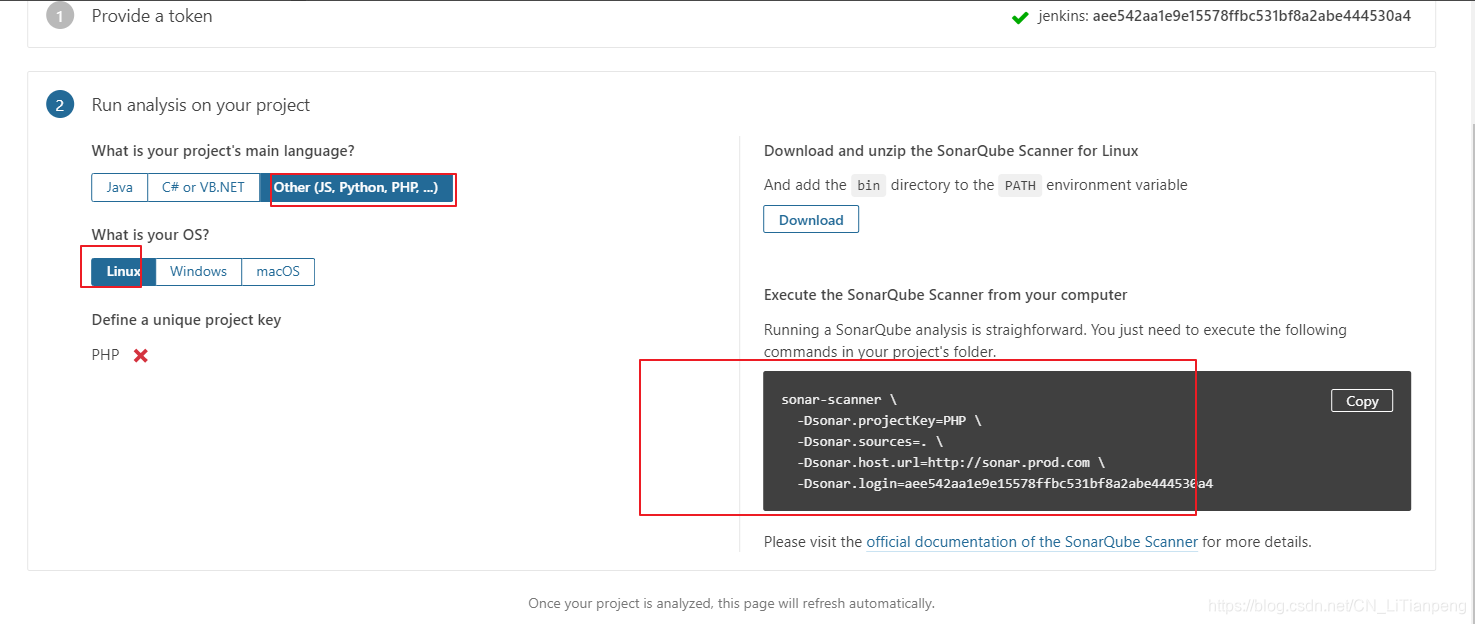Select C# or VB.NET language option
The image size is (1475, 624).
pos(203,187)
